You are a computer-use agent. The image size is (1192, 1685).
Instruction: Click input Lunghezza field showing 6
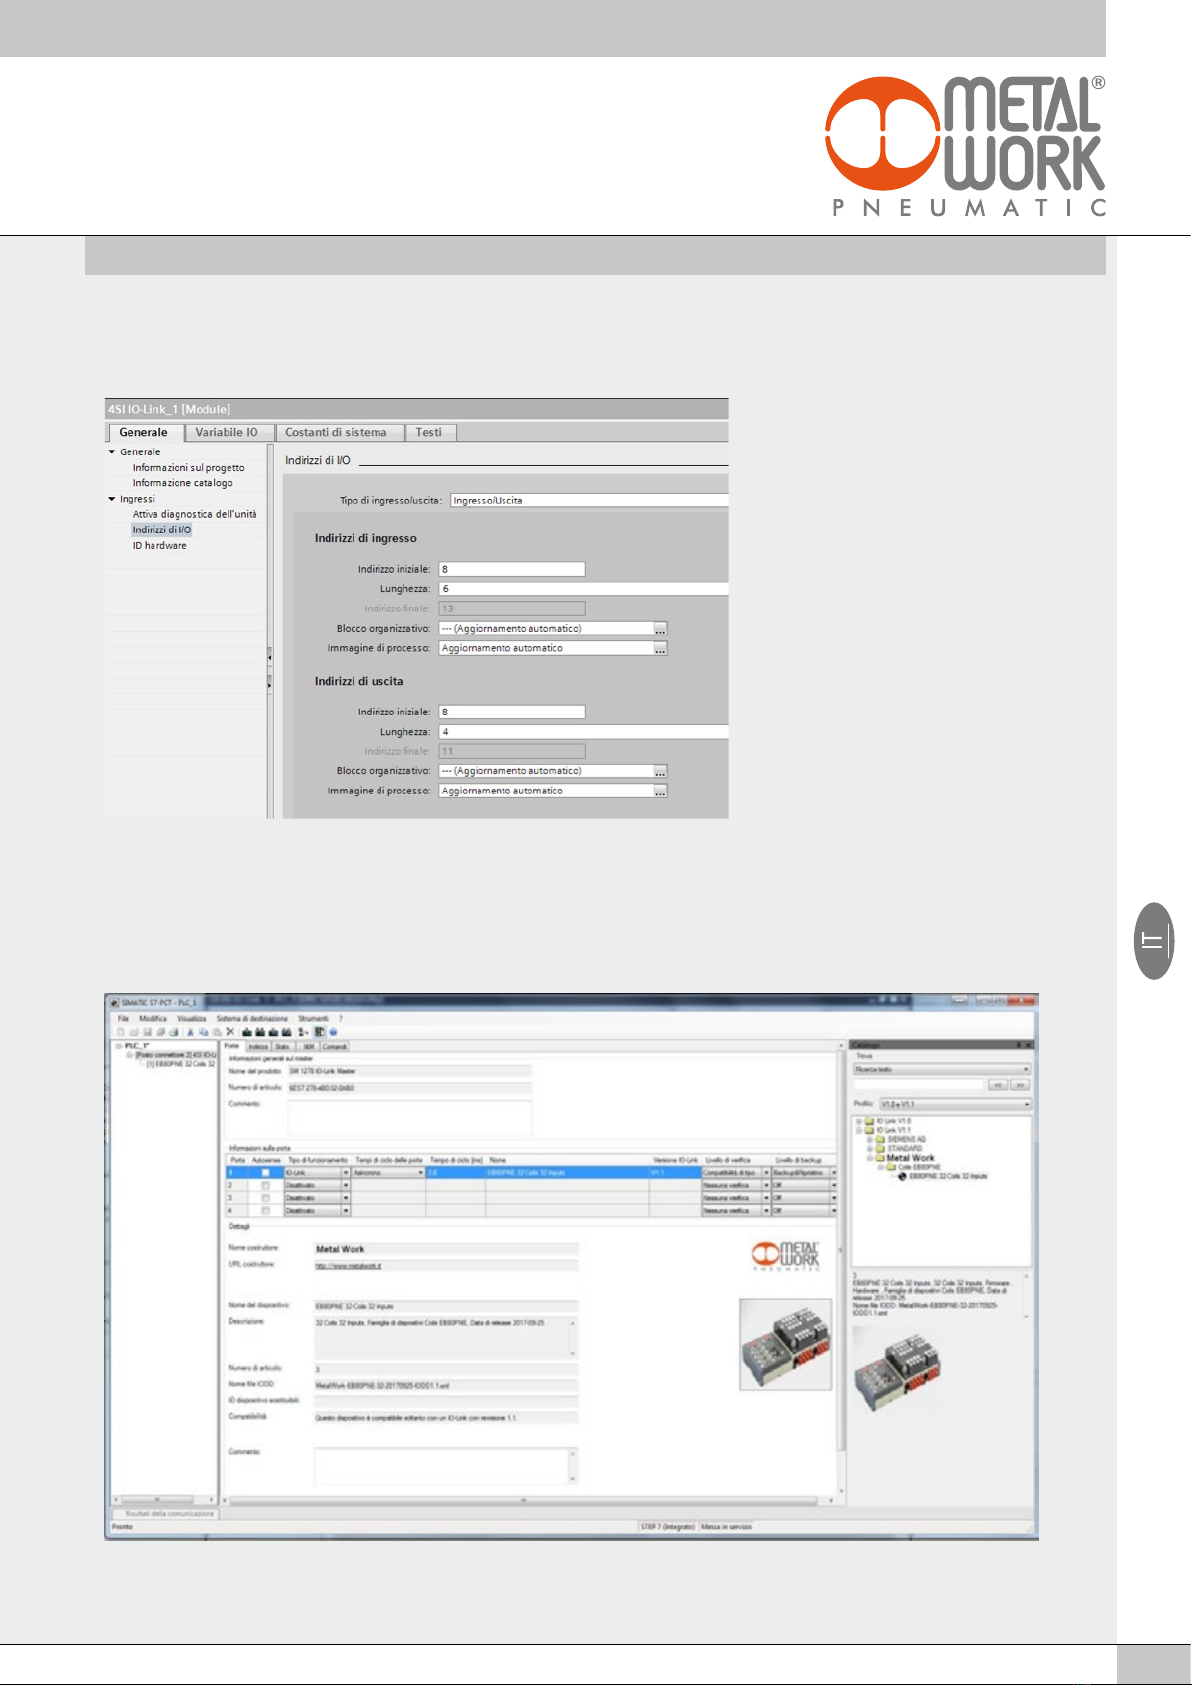(584, 589)
